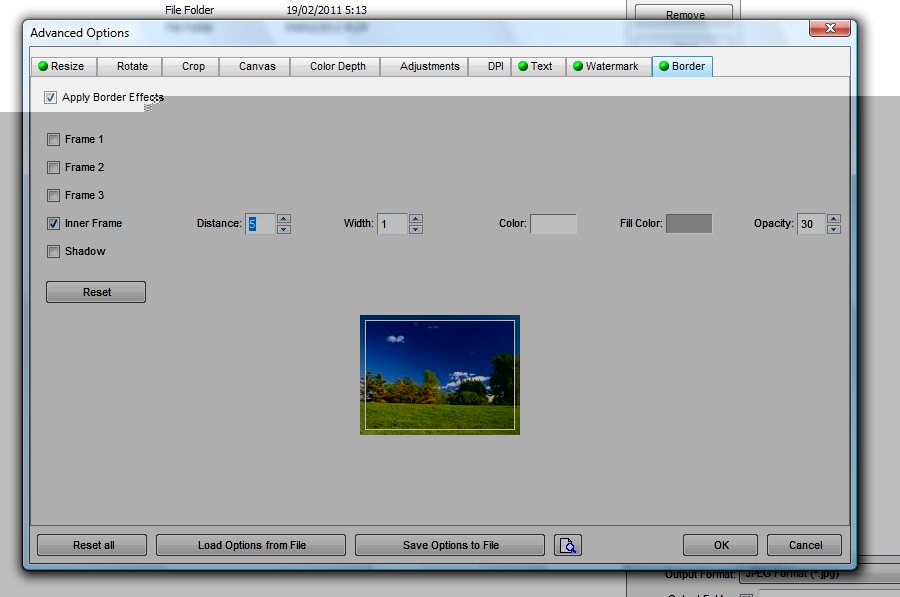Toggle the Shadow effect on

point(53,251)
